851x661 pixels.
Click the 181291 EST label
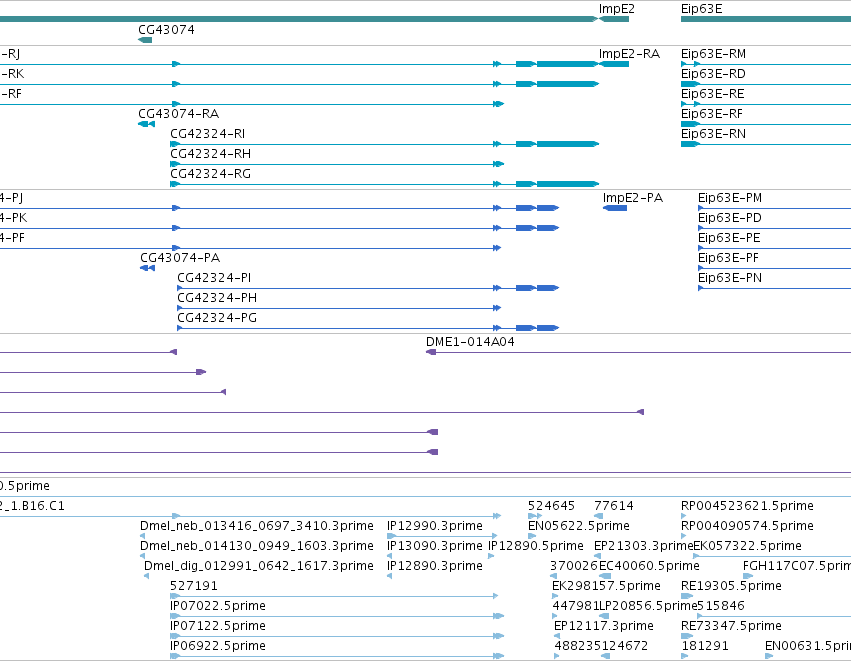[704, 646]
